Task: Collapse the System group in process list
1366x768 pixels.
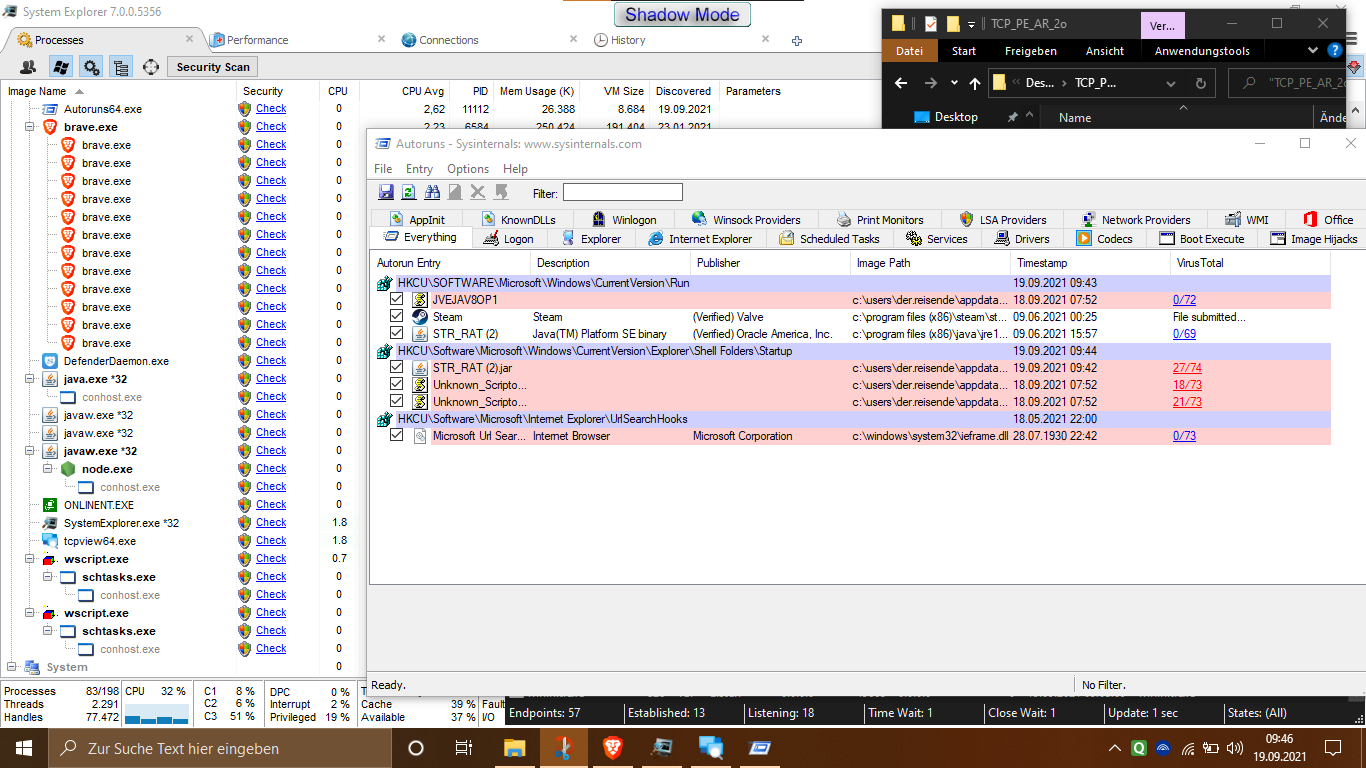Action: (11, 667)
